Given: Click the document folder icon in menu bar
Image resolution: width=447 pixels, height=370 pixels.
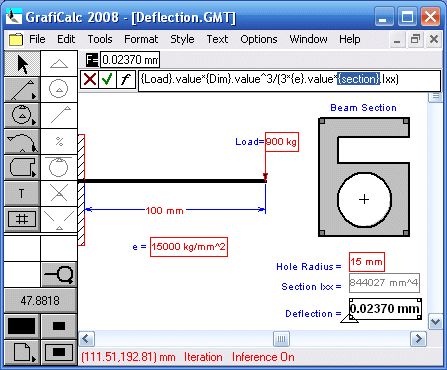Looking at the screenshot, I should click(x=16, y=39).
